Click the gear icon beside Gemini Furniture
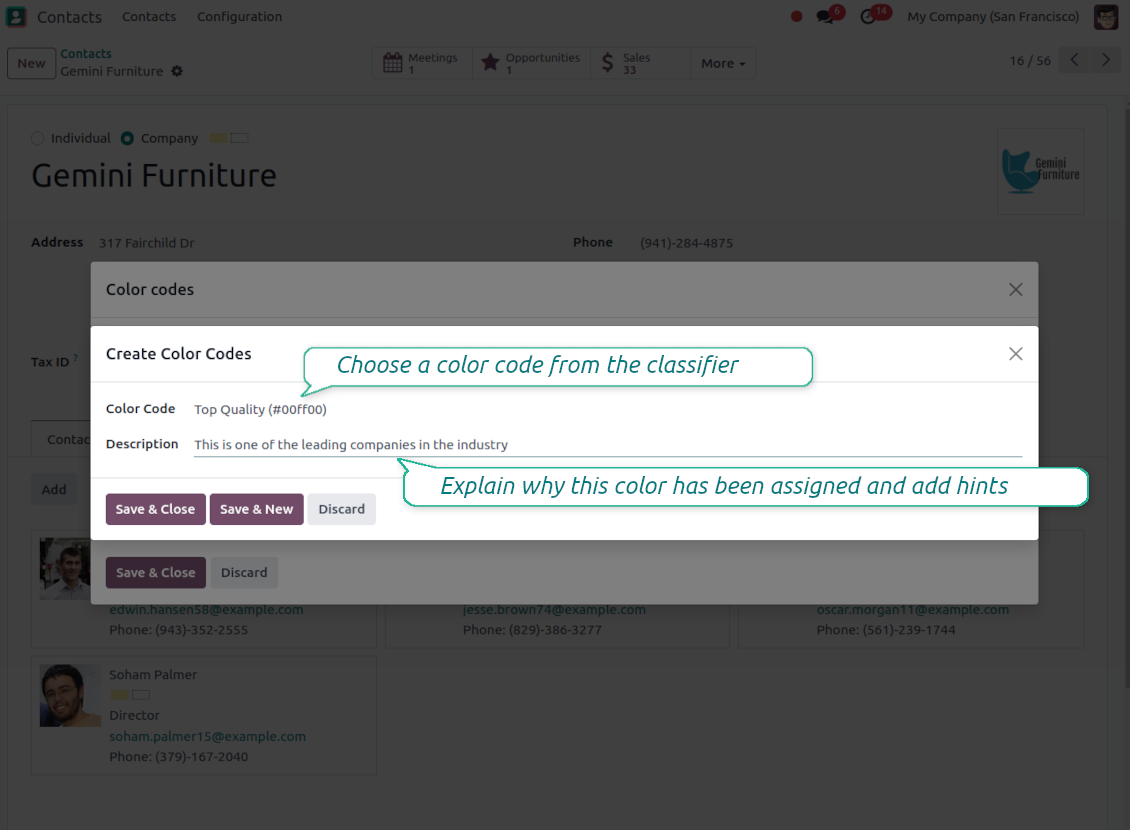1130x830 pixels. 177,72
